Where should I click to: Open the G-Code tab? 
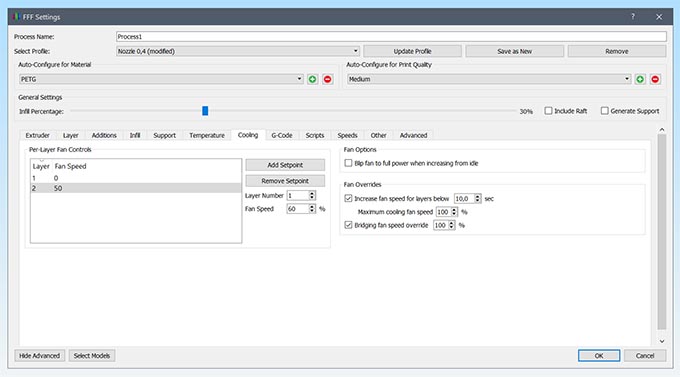tap(282, 135)
